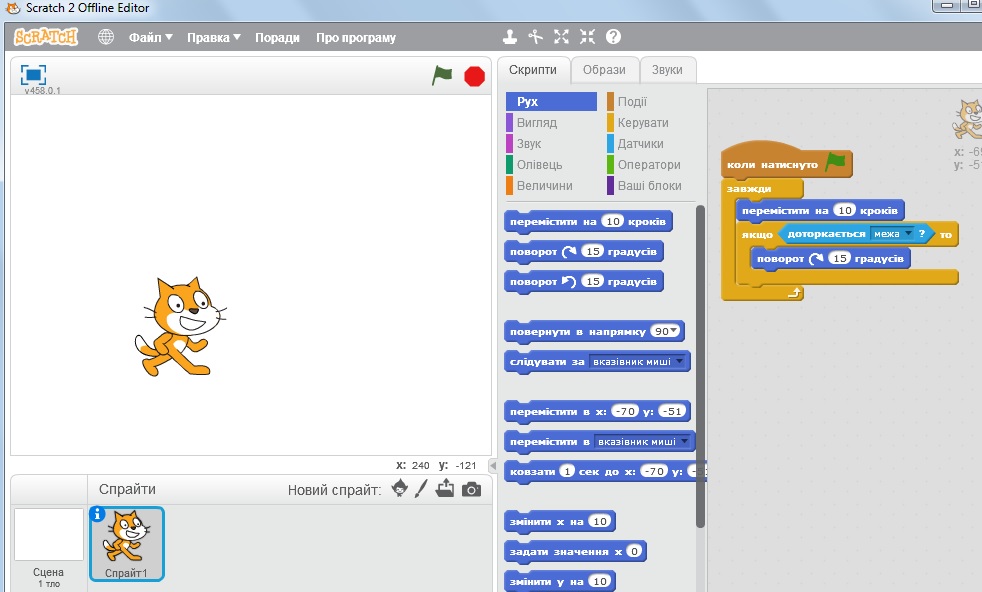The height and width of the screenshot is (592, 982).
Task: Click steps field in script's перемістити block
Action: [845, 210]
